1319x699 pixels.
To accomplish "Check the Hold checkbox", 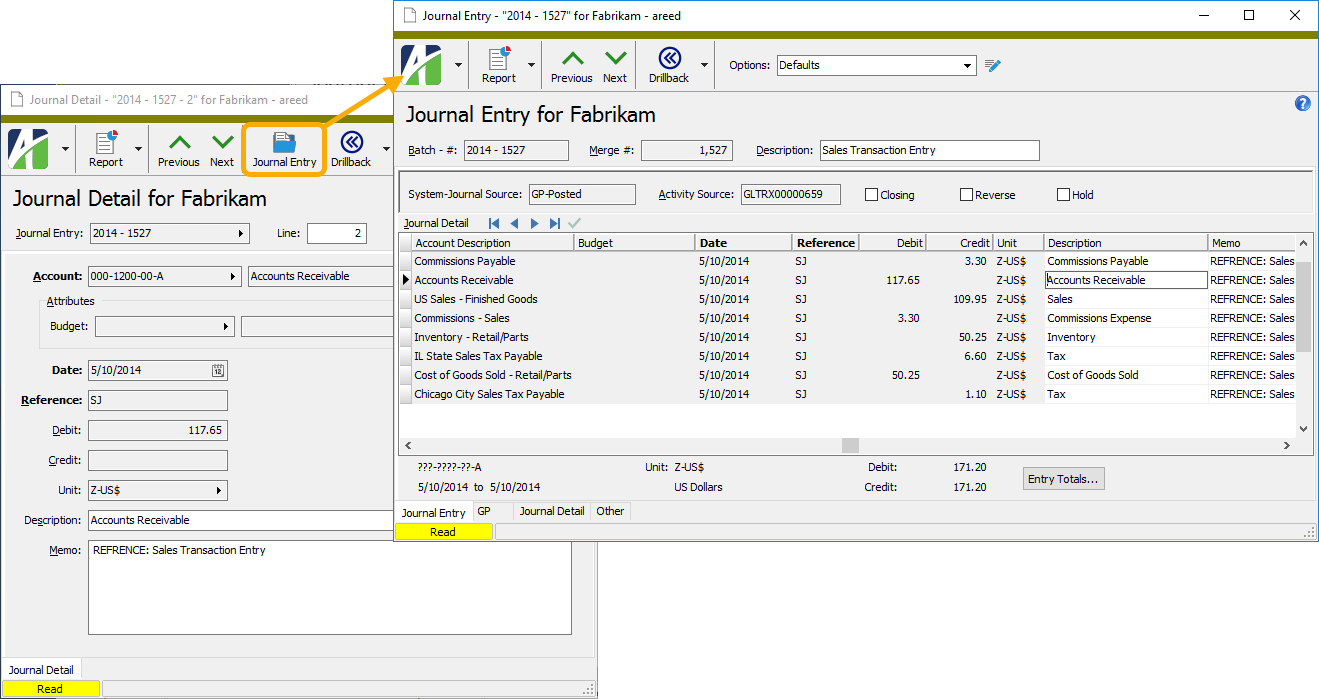I will point(1063,195).
